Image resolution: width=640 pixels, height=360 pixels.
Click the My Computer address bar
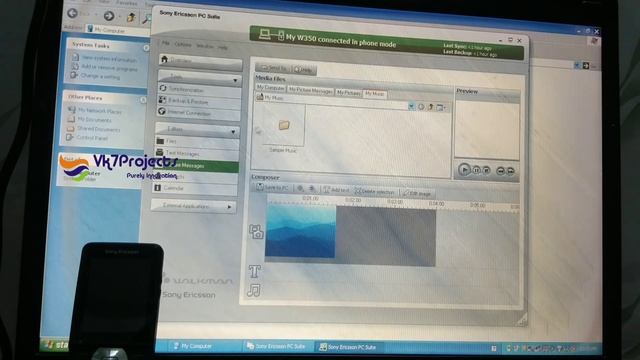pos(118,30)
